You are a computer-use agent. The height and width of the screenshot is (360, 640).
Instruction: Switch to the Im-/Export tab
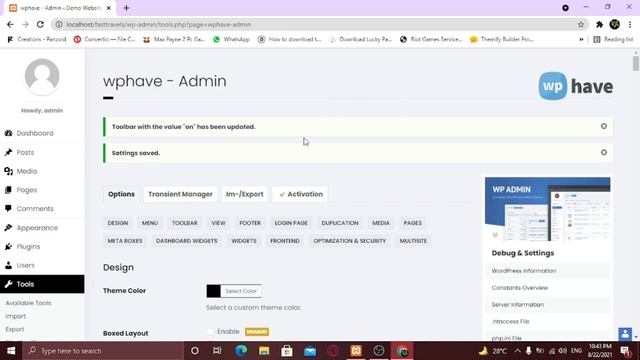(x=244, y=194)
